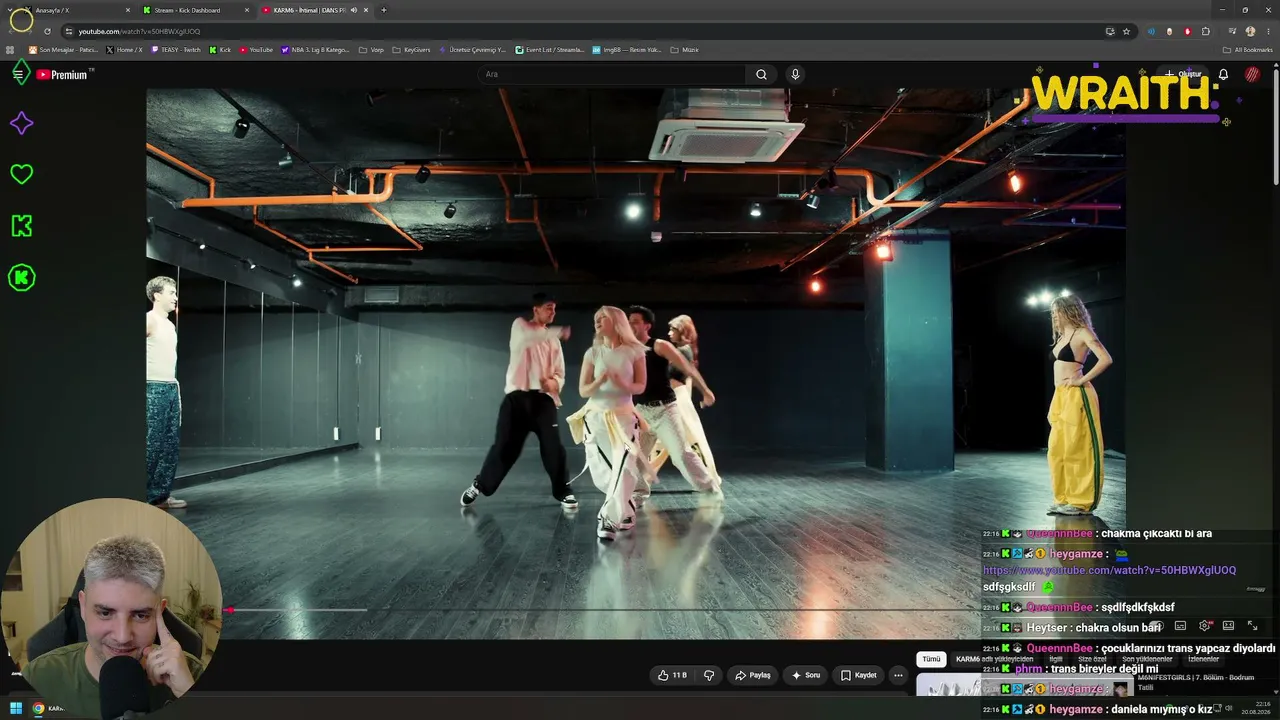
Task: Open the Vorp bookmarks folder
Action: 371,49
